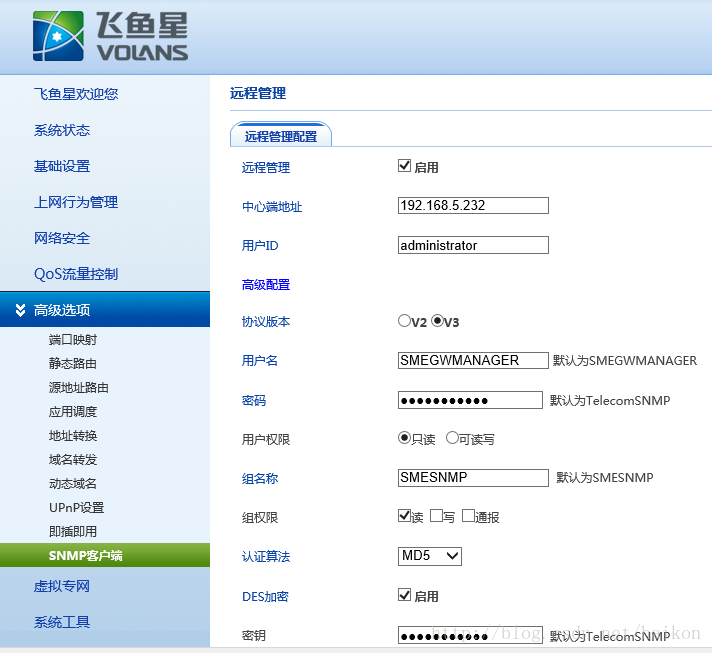Open 应用调度 submenu item
Image resolution: width=712 pixels, height=653 pixels.
[73, 411]
